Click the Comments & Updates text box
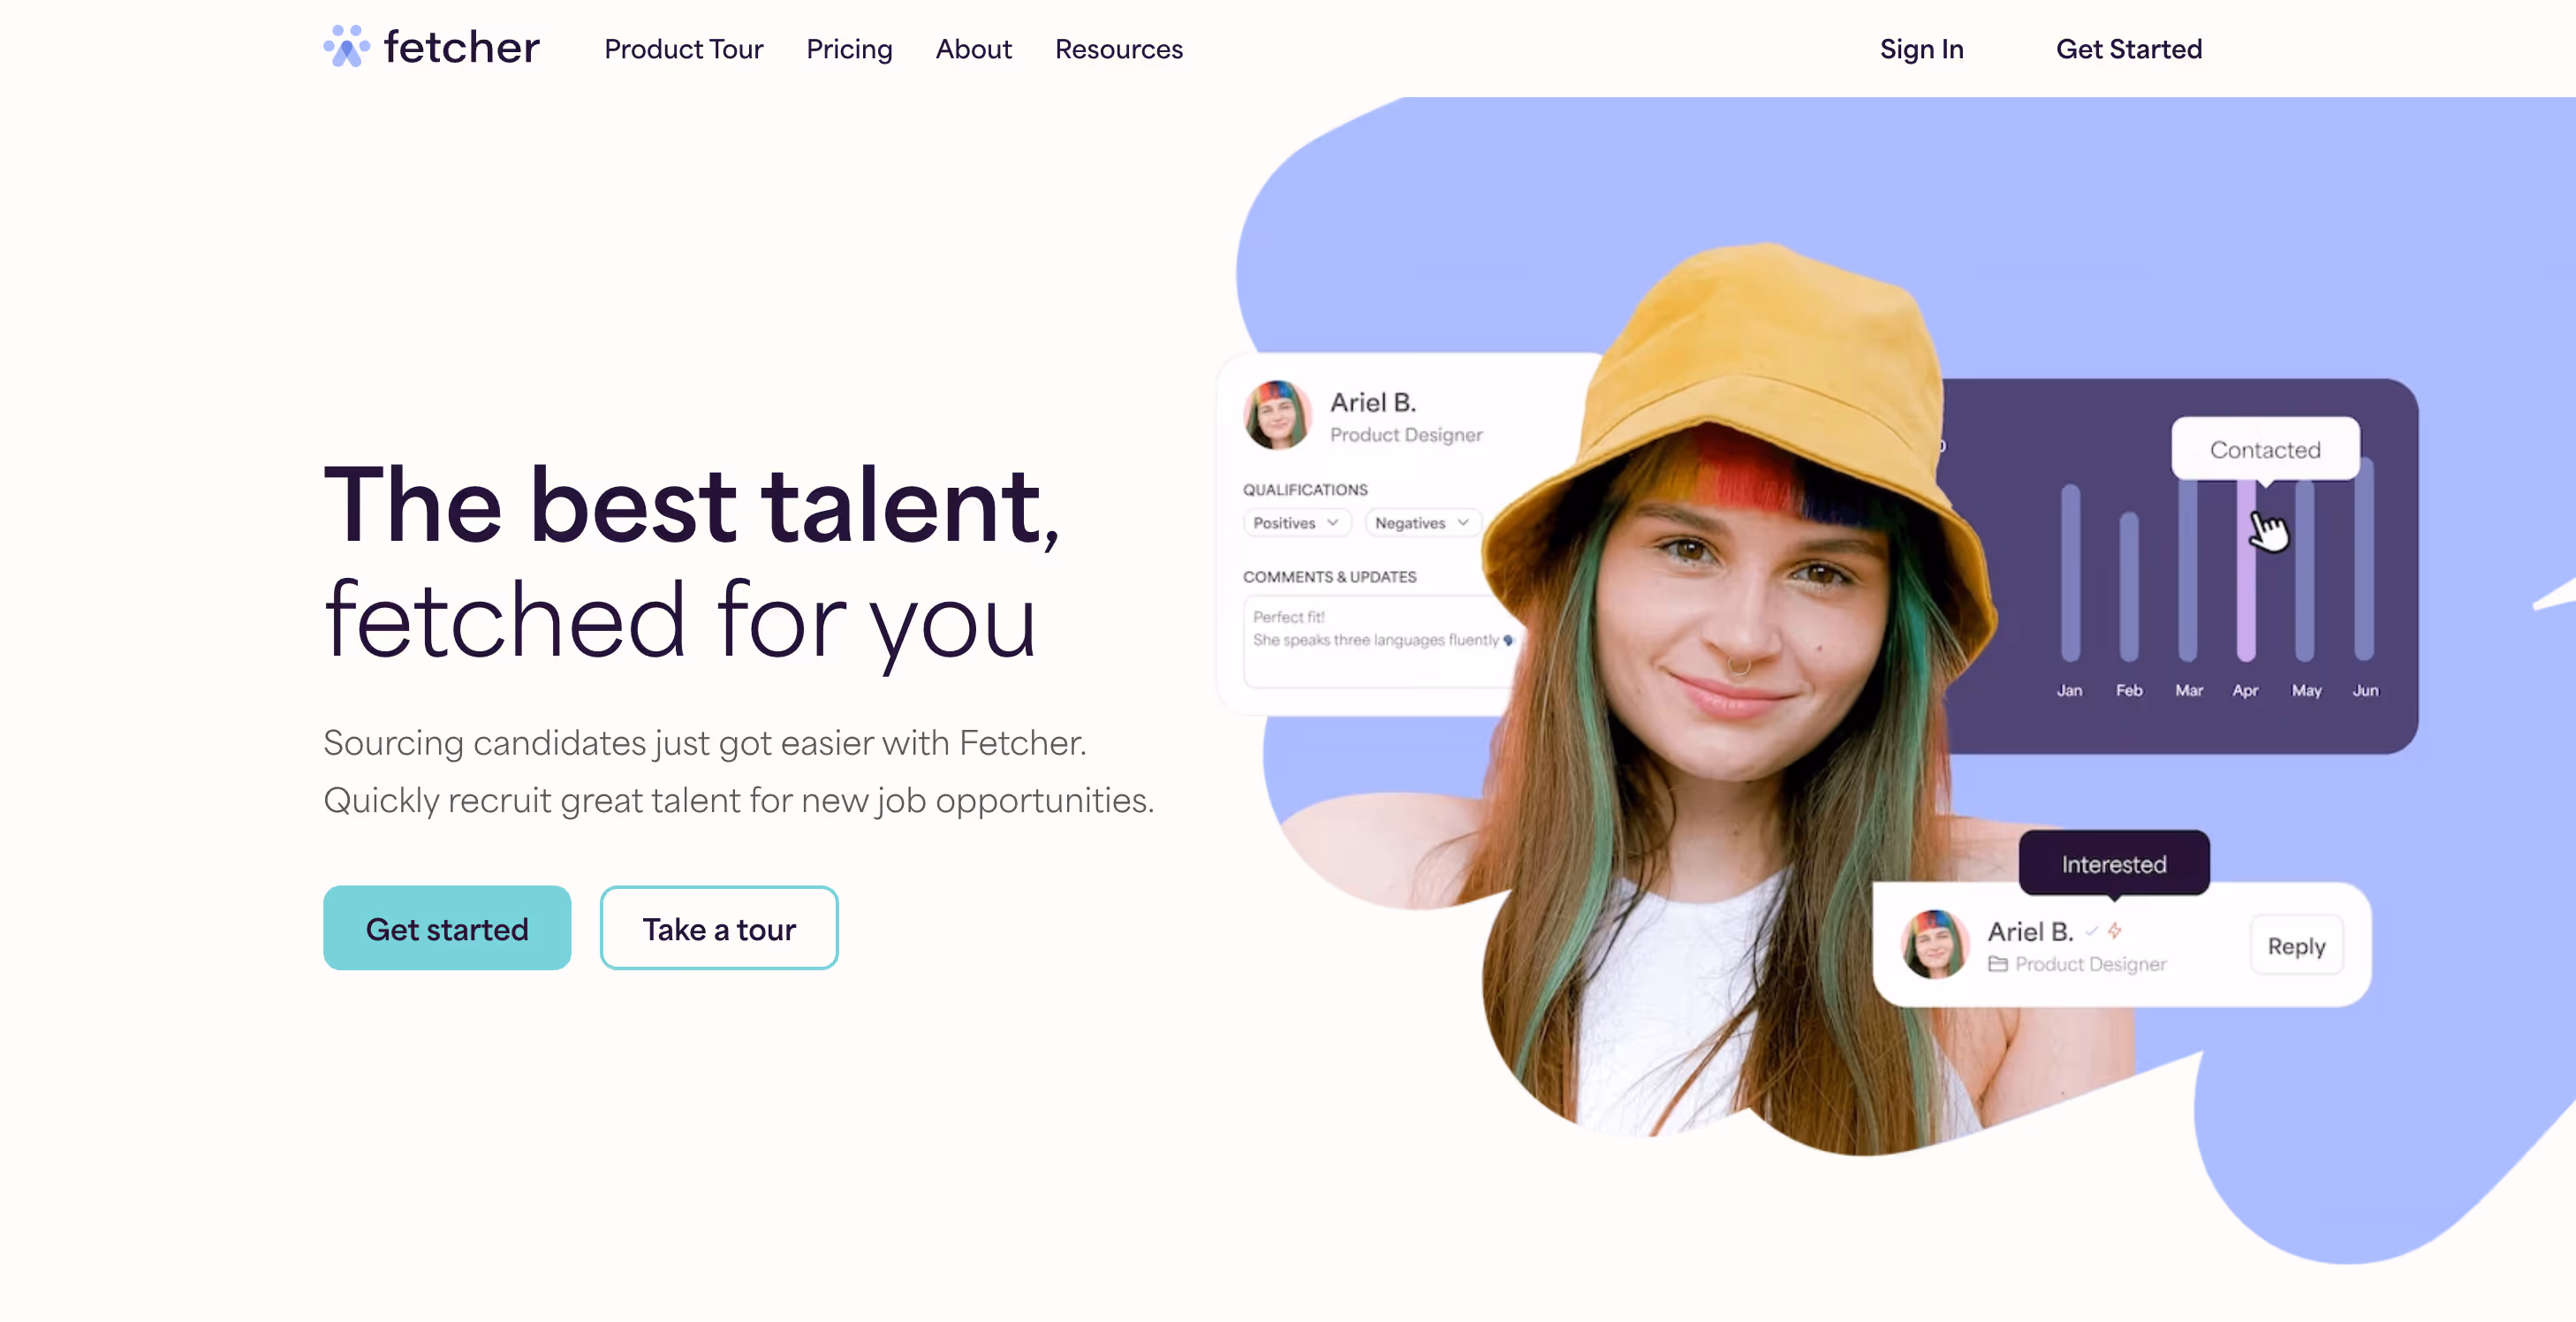2576x1322 pixels. [x=1380, y=640]
